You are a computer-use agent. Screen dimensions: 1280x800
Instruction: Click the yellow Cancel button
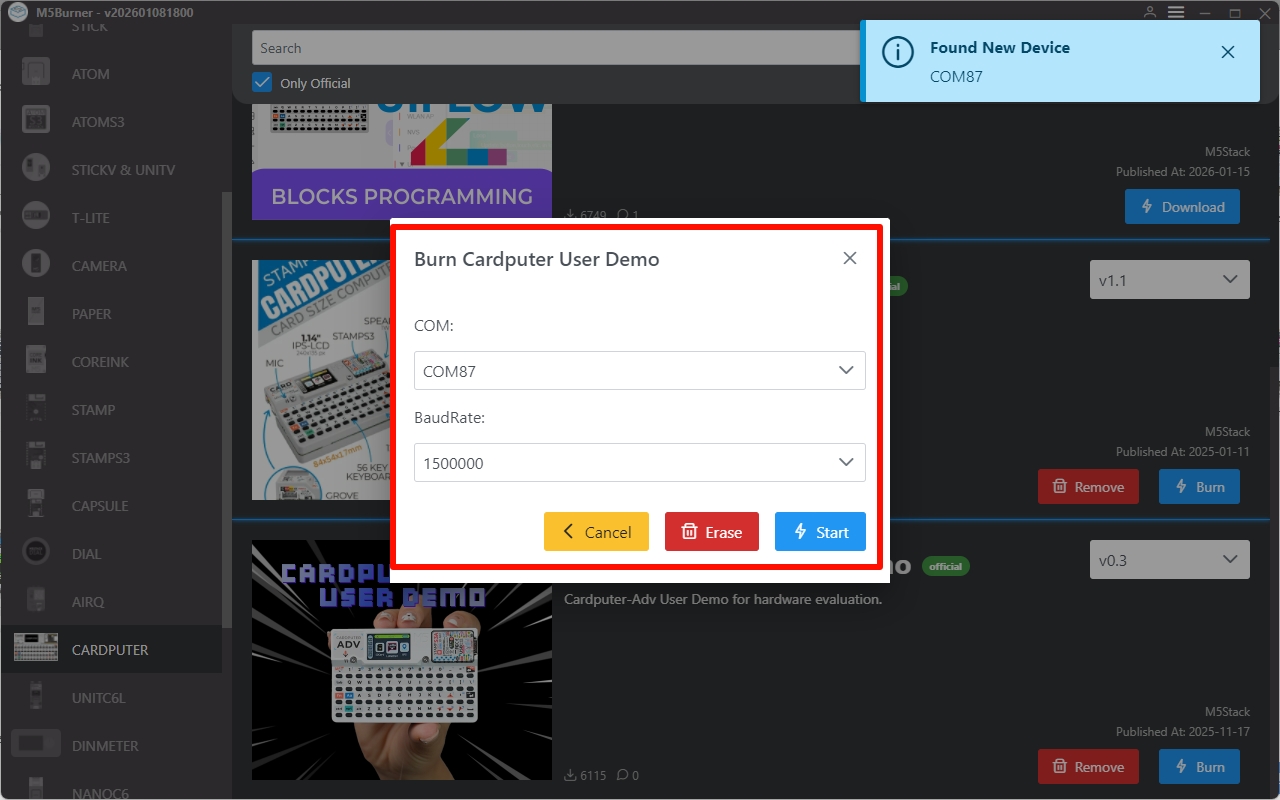(596, 532)
